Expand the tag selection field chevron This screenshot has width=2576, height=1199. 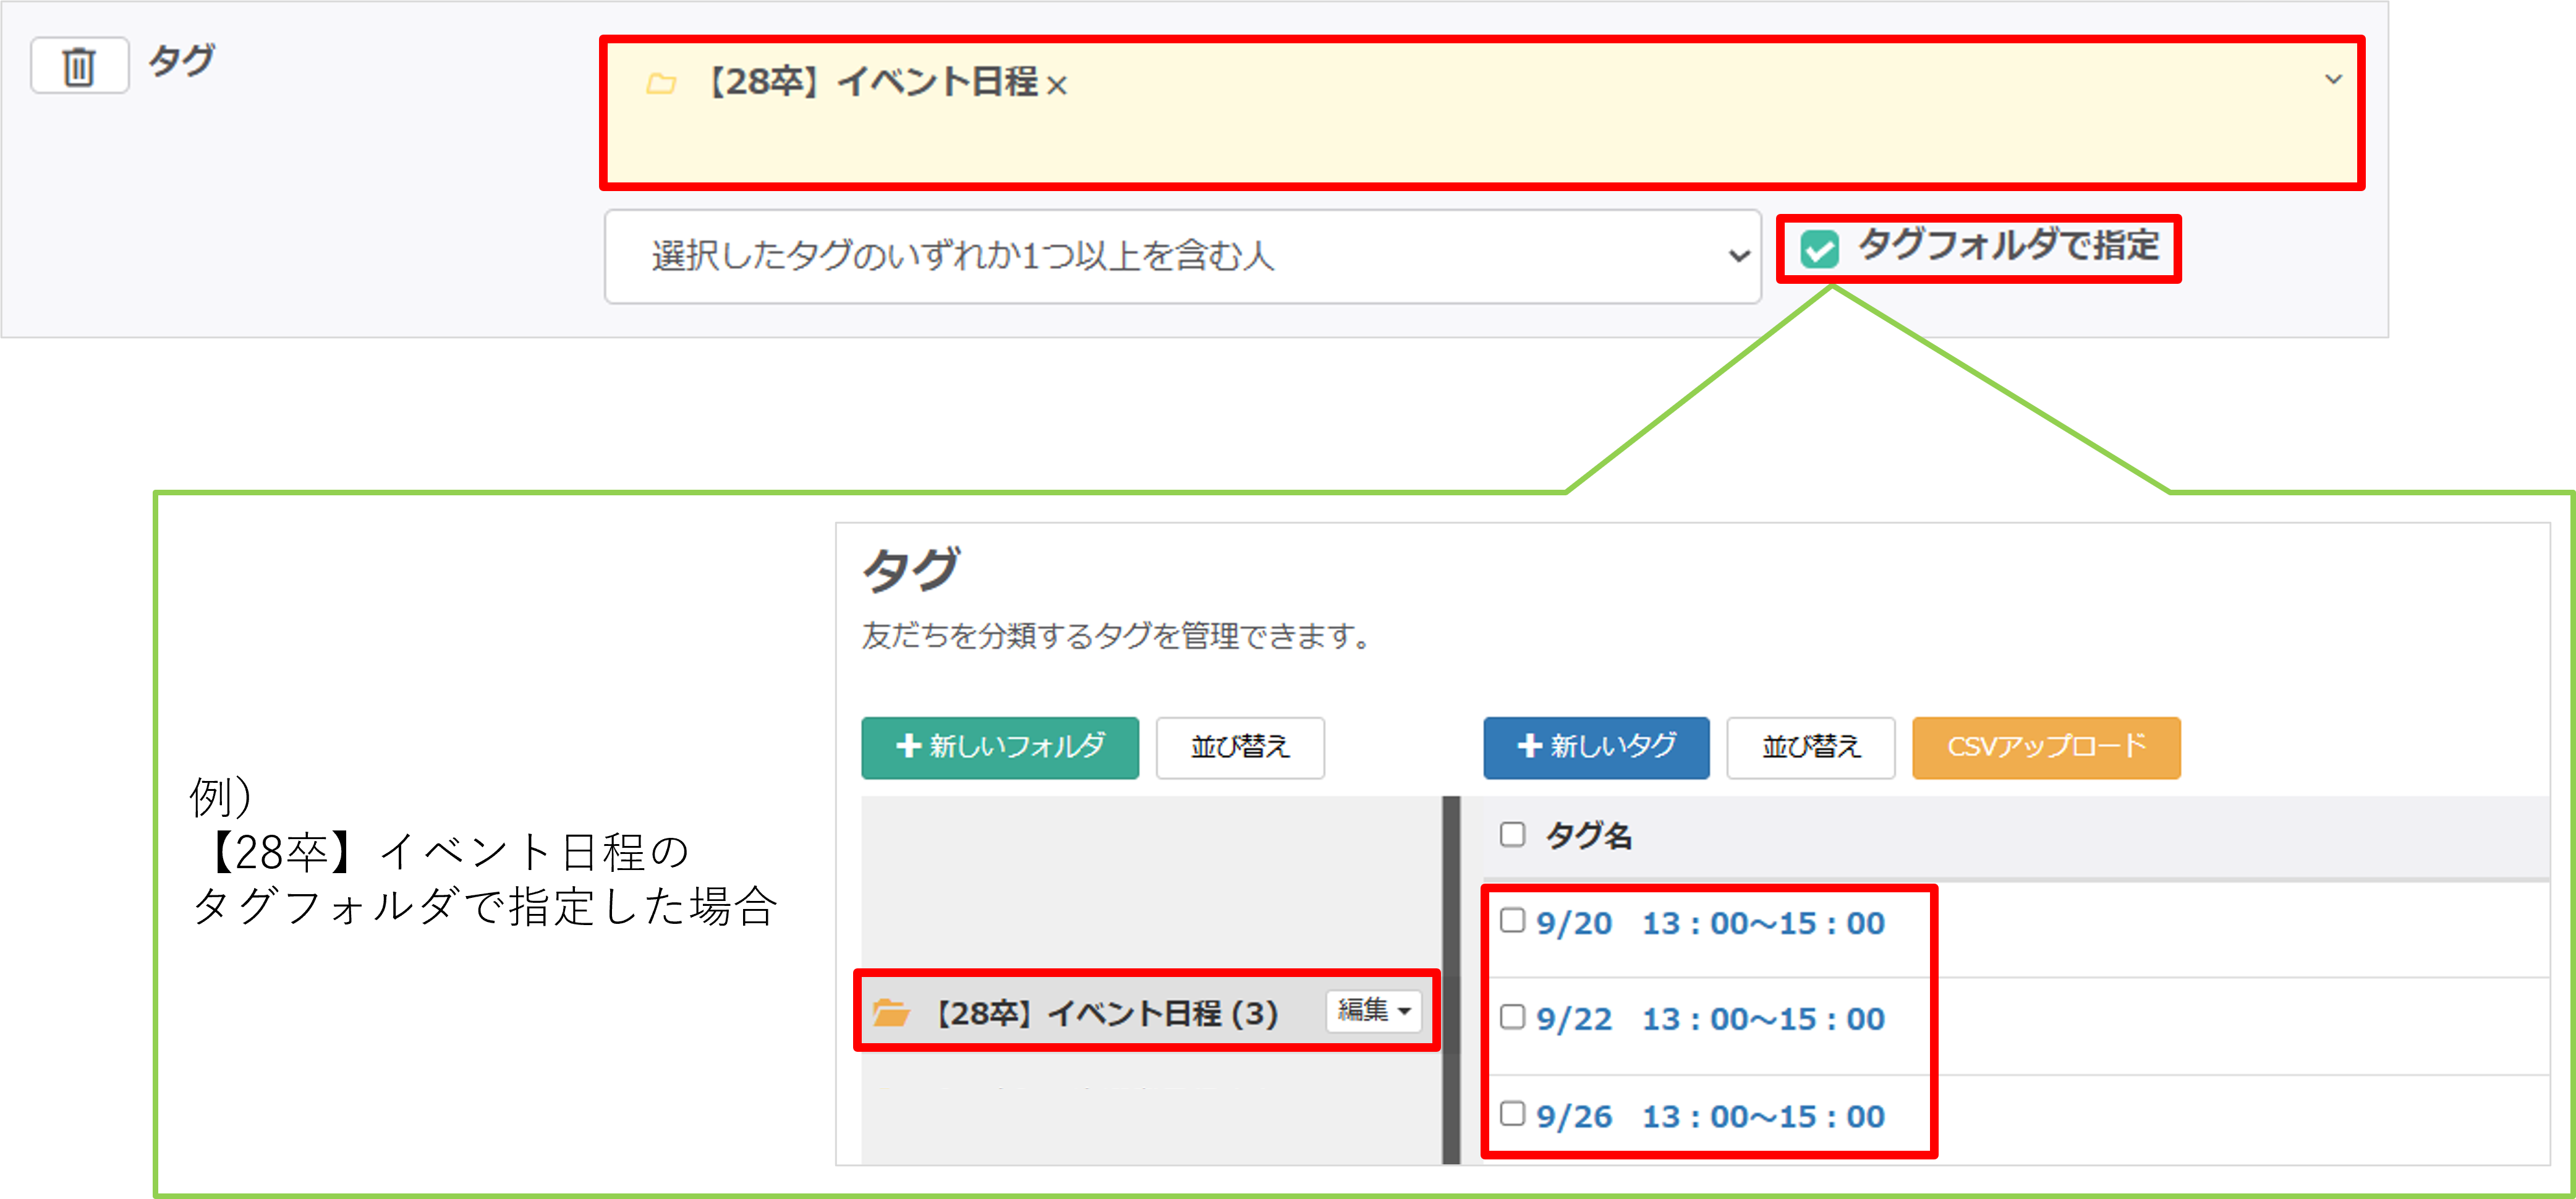click(x=2333, y=79)
